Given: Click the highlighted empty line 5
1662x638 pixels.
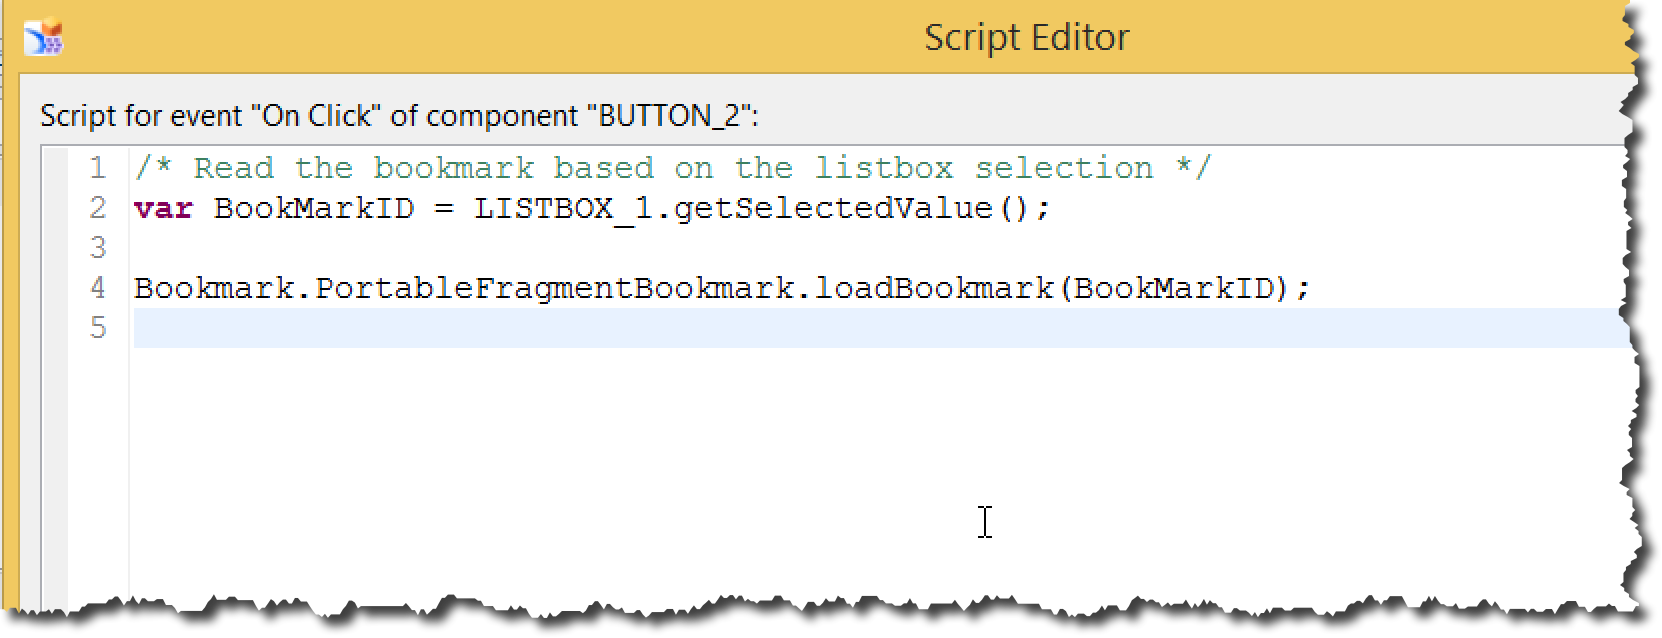Looking at the screenshot, I should pyautogui.click(x=880, y=328).
